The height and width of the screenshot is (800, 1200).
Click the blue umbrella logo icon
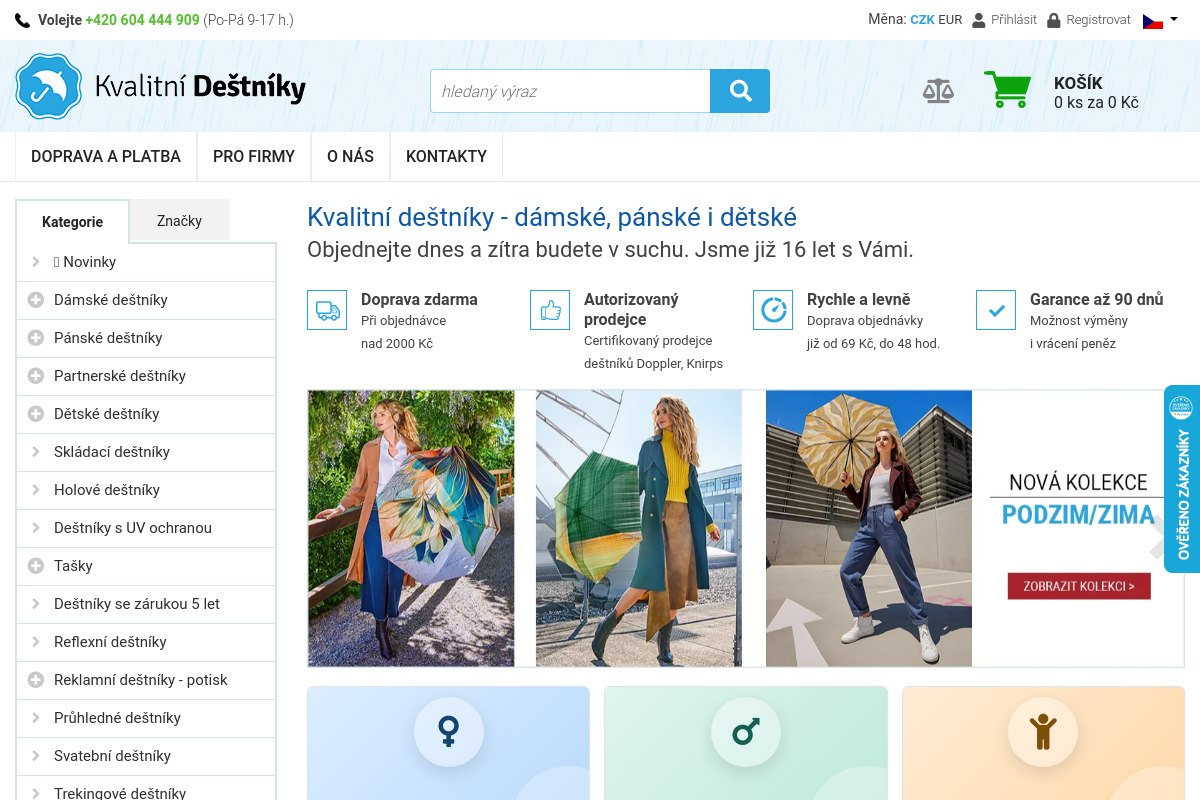pos(48,87)
